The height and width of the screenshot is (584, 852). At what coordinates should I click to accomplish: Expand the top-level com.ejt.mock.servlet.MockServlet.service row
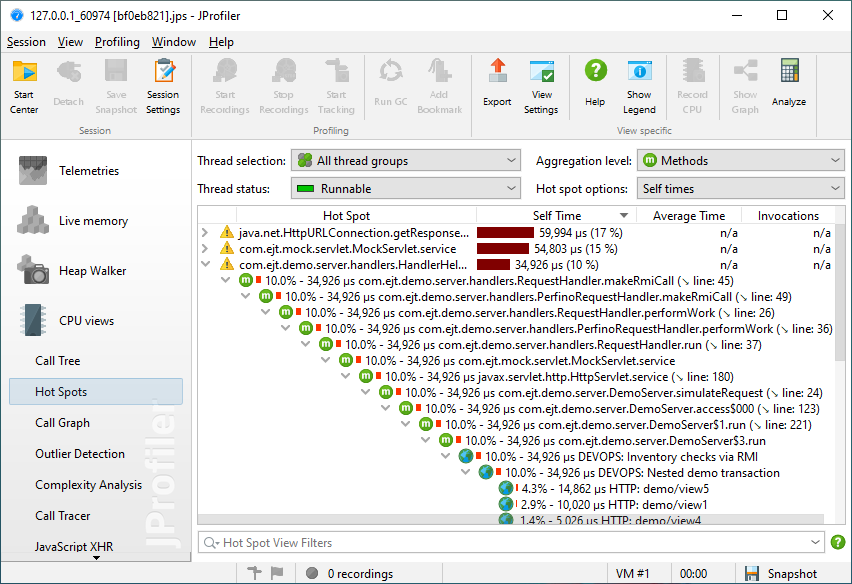click(x=205, y=249)
